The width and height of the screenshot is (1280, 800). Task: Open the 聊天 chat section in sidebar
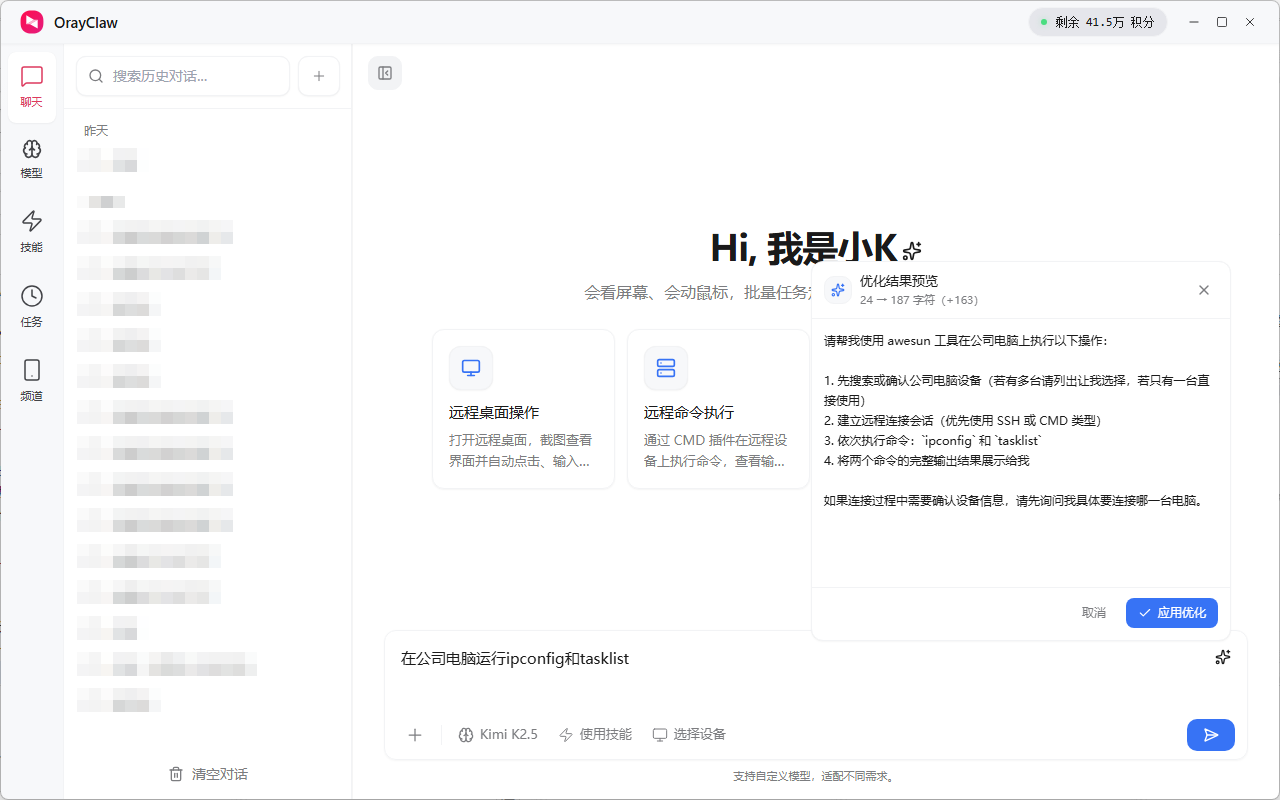(x=32, y=87)
